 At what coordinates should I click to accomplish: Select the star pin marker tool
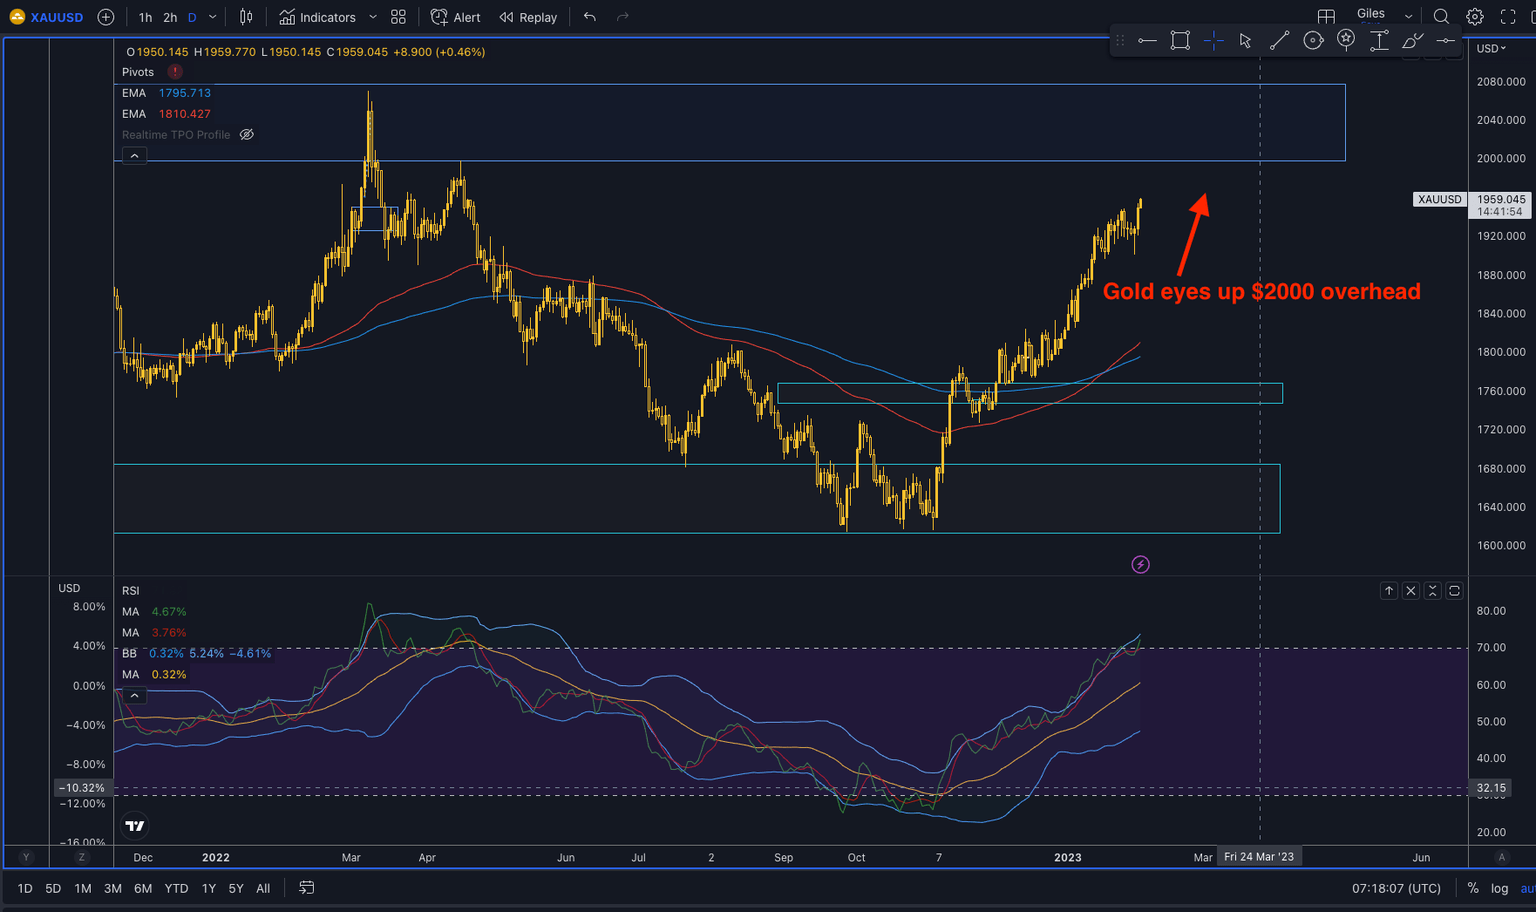coord(1346,40)
